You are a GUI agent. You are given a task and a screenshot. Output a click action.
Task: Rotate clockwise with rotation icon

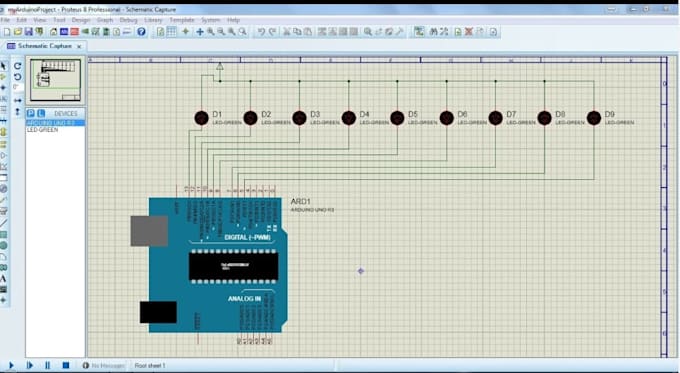18,66
